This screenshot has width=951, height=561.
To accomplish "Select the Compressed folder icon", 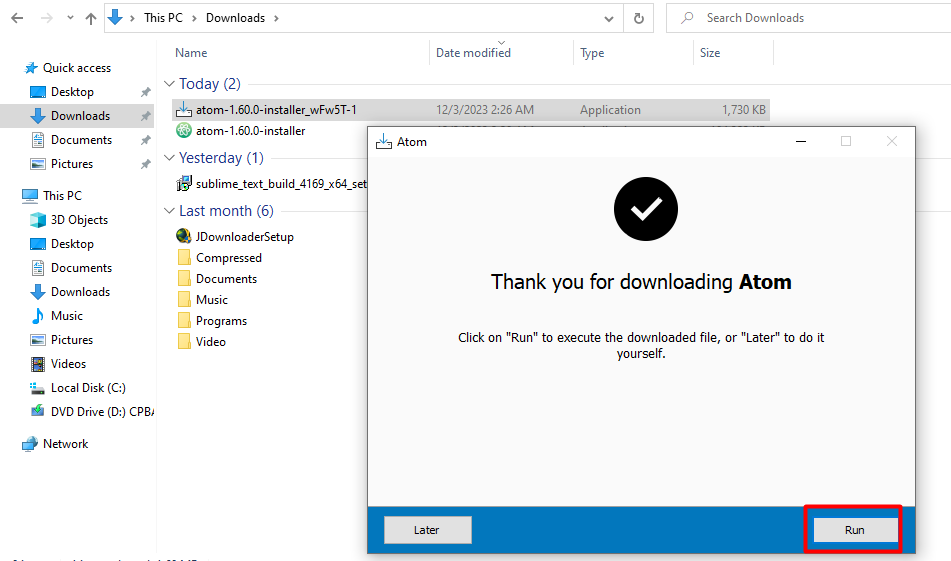I will pyautogui.click(x=184, y=257).
